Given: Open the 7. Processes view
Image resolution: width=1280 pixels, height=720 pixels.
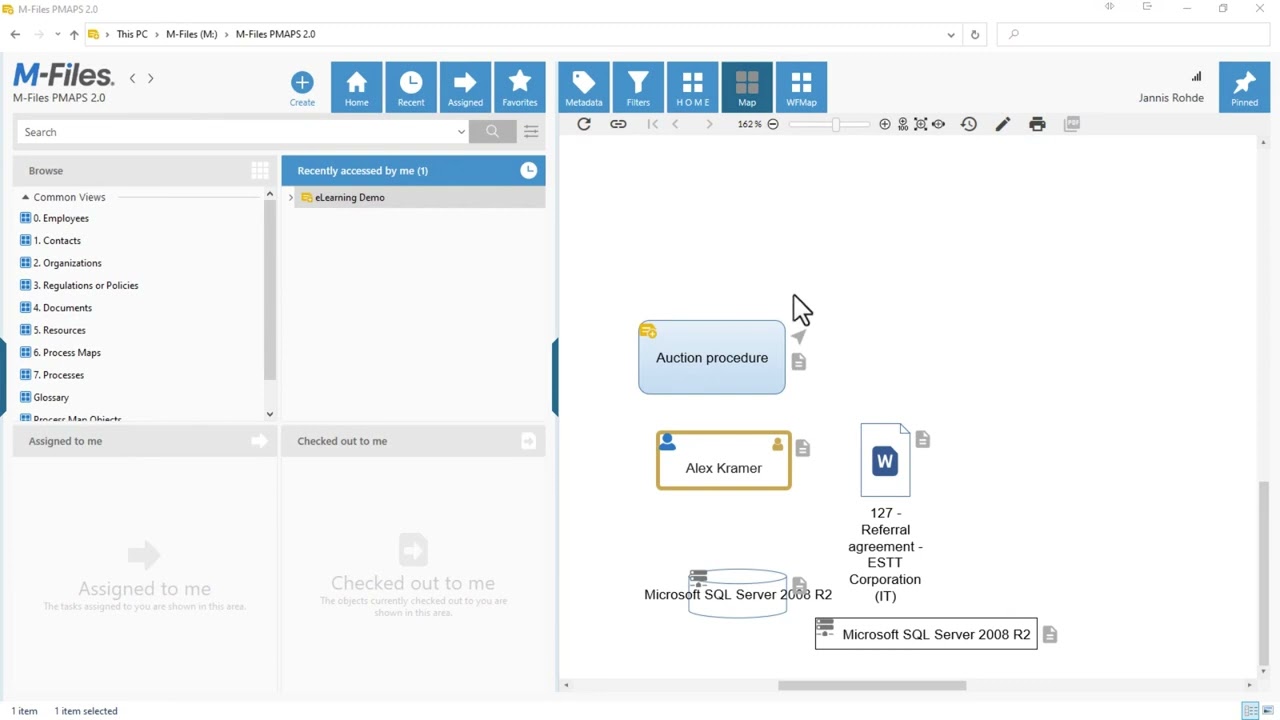Looking at the screenshot, I should [58, 375].
